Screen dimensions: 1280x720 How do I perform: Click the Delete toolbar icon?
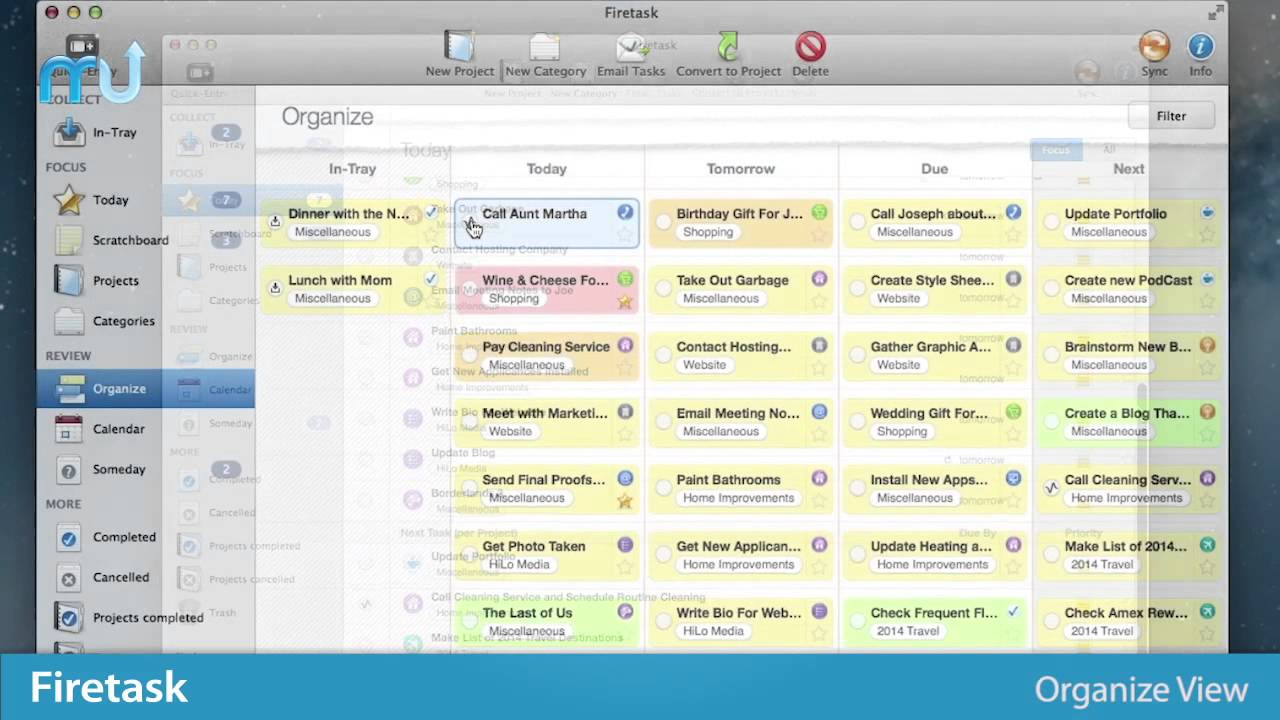click(x=810, y=47)
